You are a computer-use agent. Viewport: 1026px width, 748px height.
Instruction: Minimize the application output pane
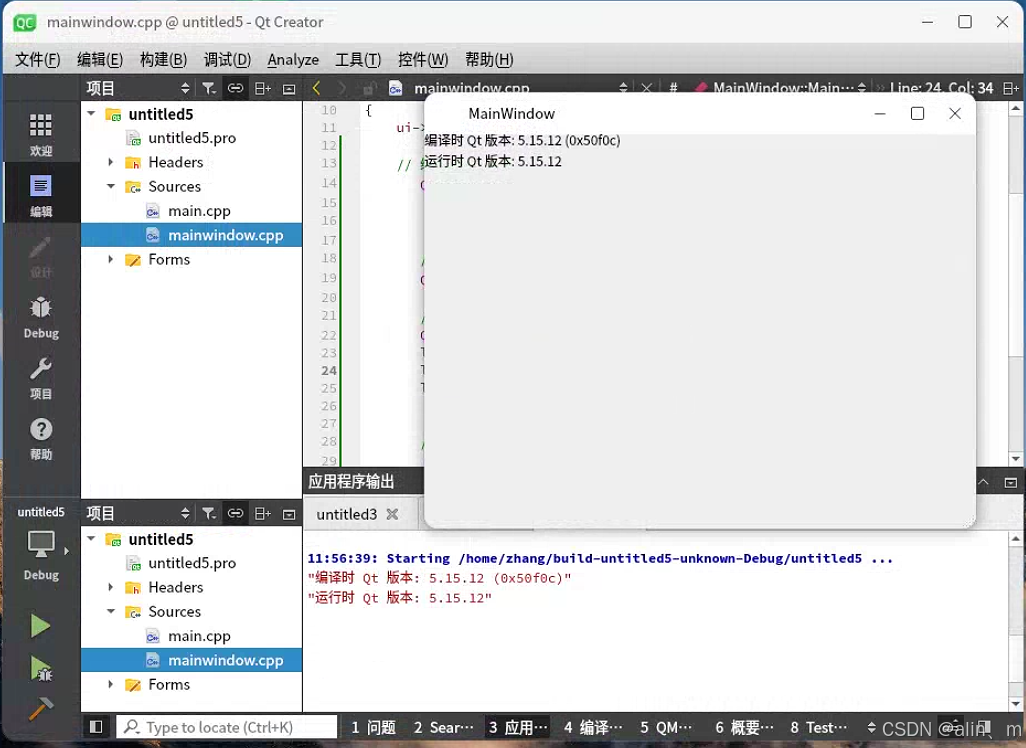coord(1010,482)
